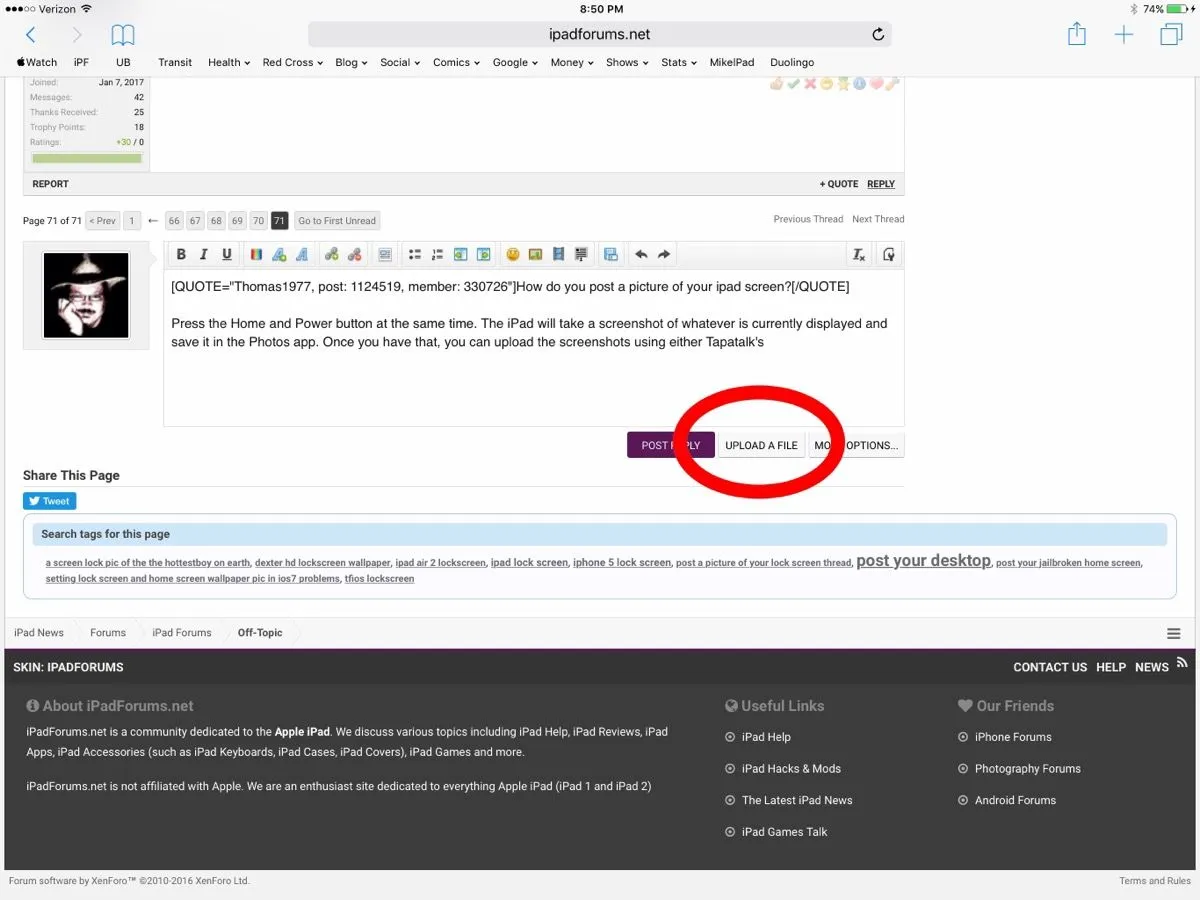This screenshot has width=1200, height=900.
Task: Click inside the reply message text area
Action: coord(533,385)
